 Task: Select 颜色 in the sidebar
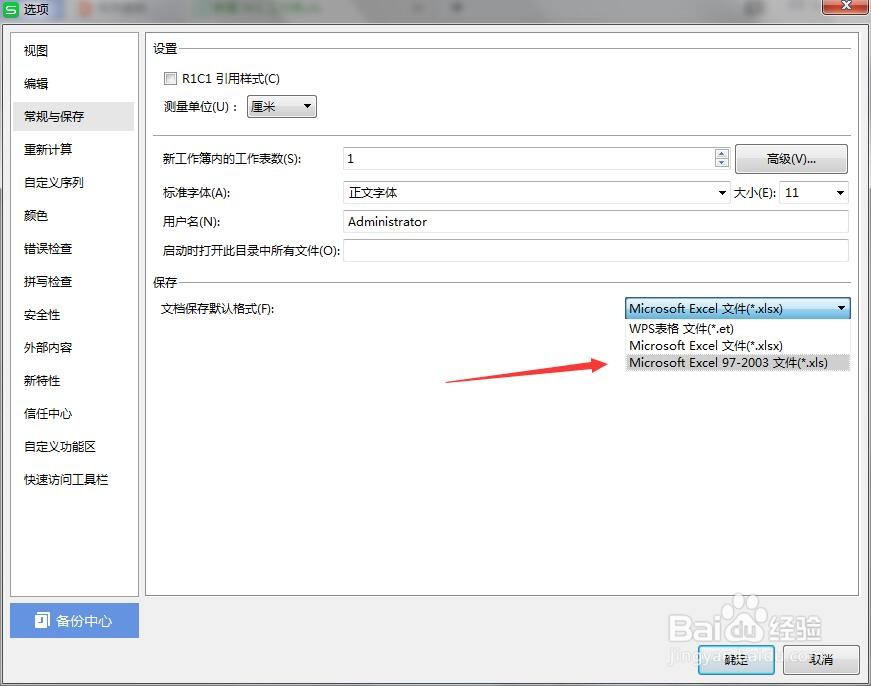pos(73,216)
